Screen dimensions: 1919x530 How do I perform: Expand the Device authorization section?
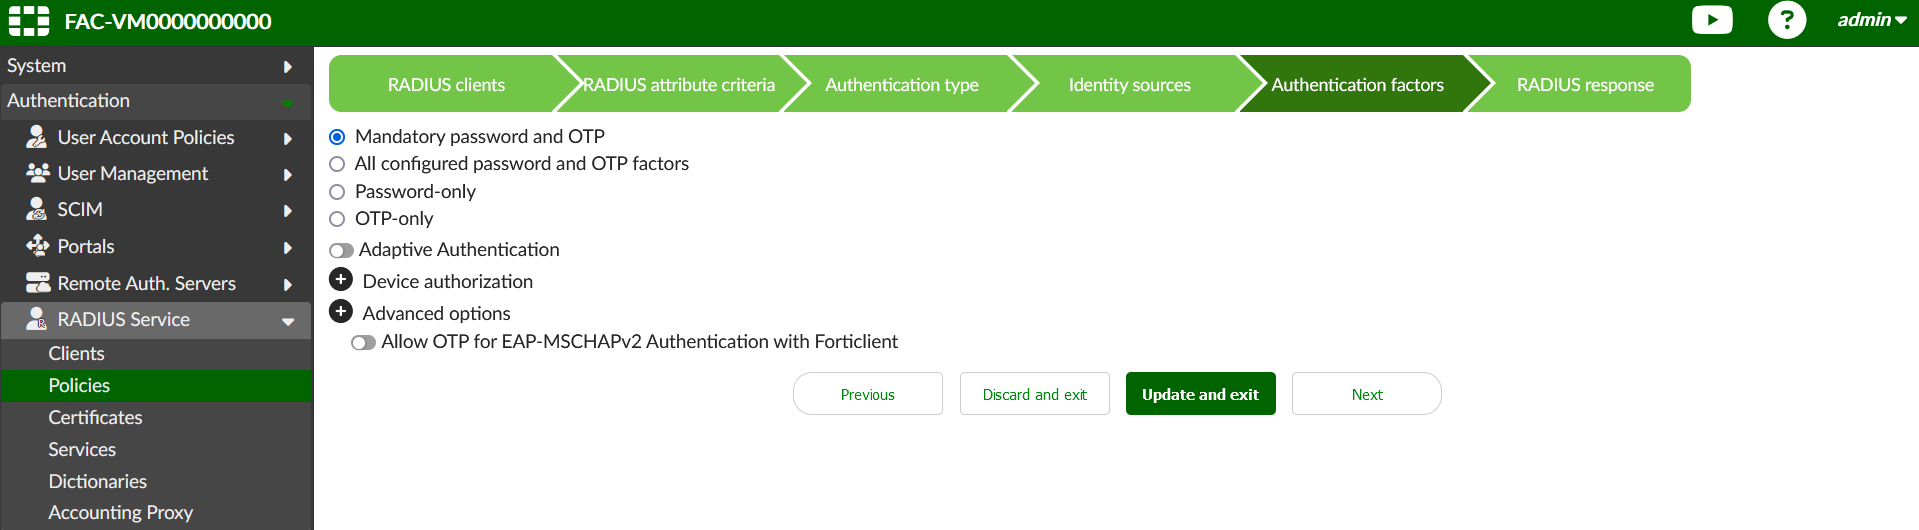coord(341,280)
